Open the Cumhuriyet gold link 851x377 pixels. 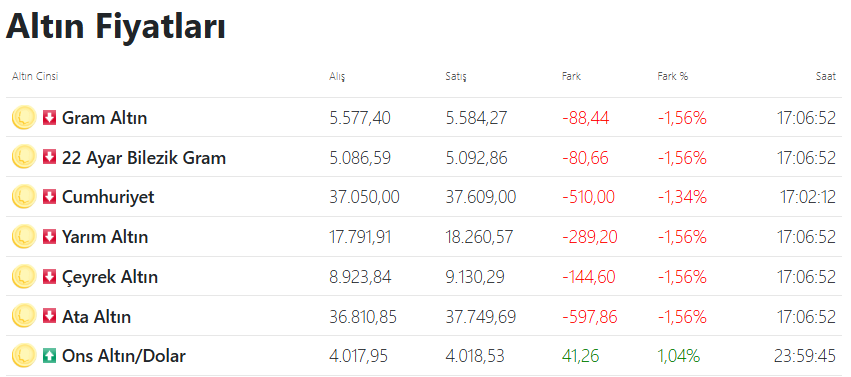(x=108, y=197)
